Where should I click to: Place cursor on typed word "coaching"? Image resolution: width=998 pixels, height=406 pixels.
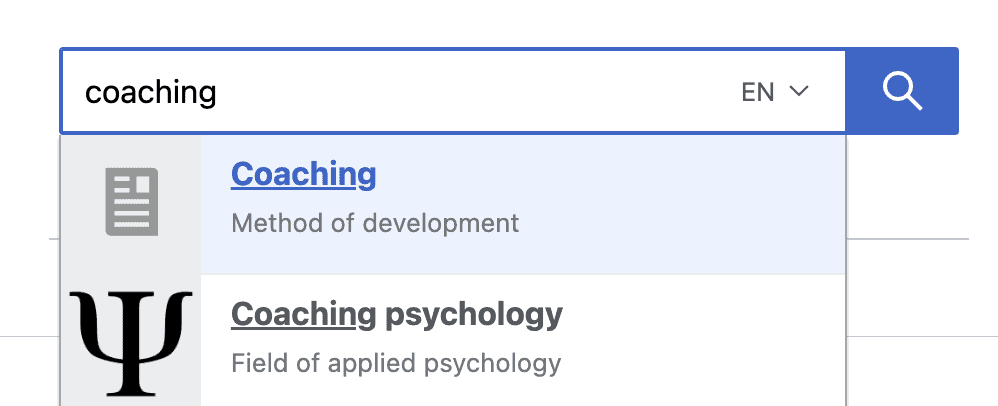click(x=150, y=93)
